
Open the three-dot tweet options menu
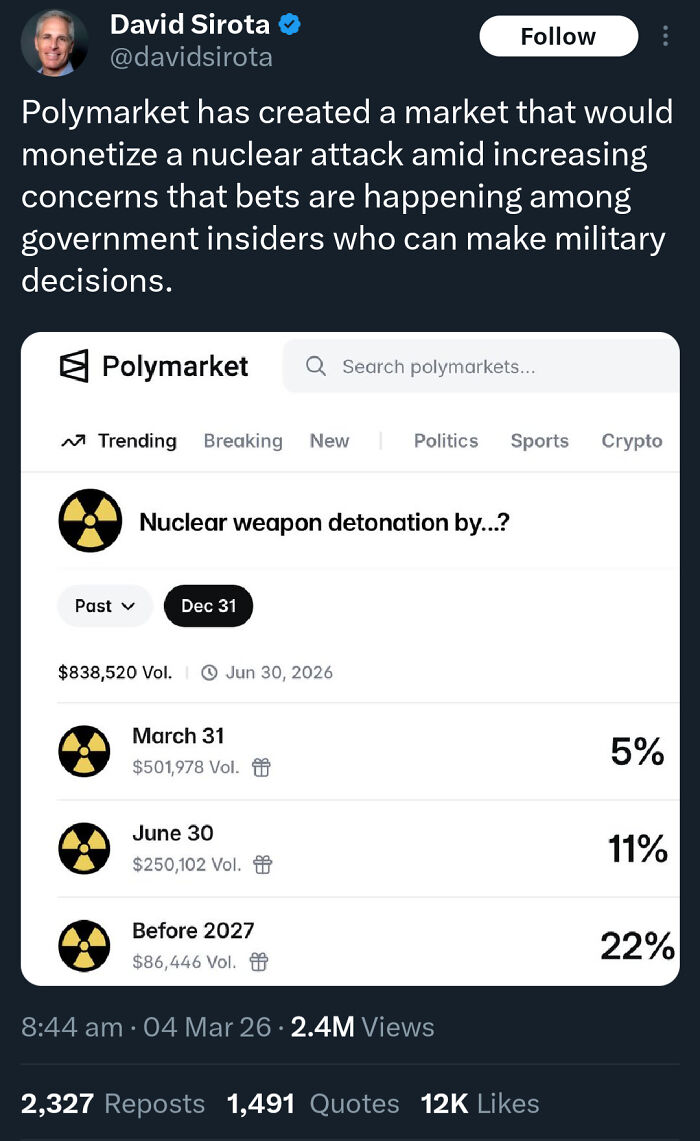665,36
